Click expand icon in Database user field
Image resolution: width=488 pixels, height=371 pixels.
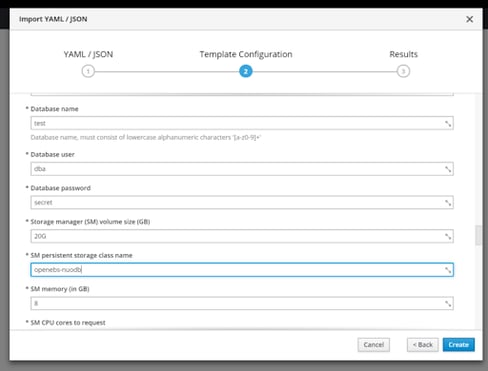(448, 169)
